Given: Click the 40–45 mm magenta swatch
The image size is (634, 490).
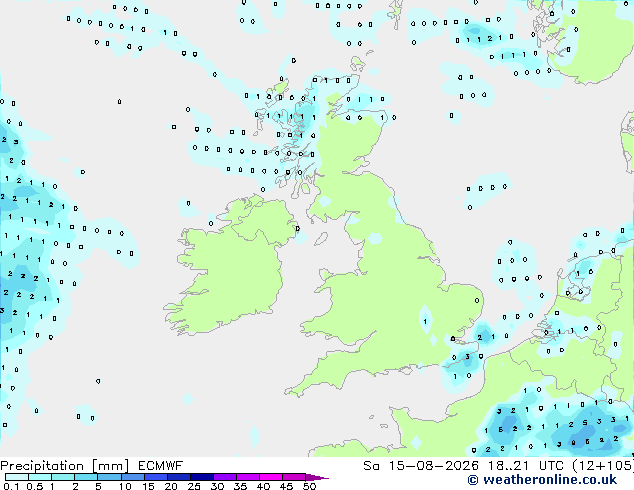Looking at the screenshot, I should click(x=271, y=477).
